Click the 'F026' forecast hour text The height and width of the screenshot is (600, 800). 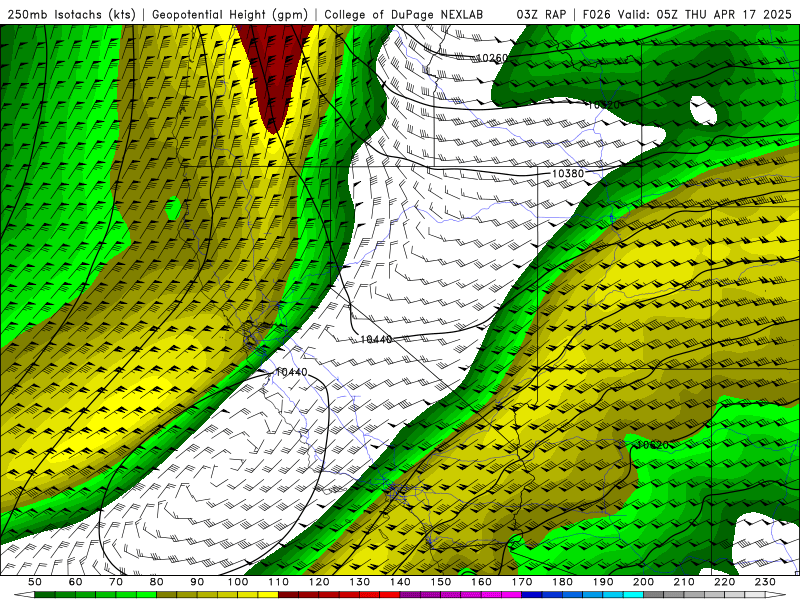pos(597,14)
